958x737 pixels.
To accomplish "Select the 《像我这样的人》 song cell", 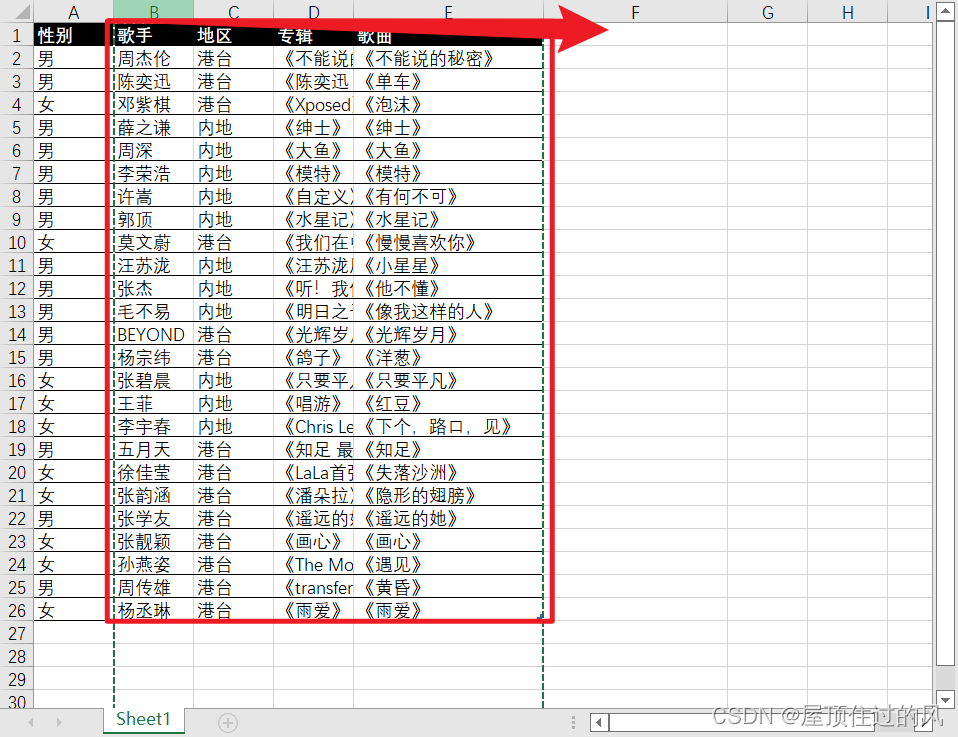I will (x=448, y=311).
